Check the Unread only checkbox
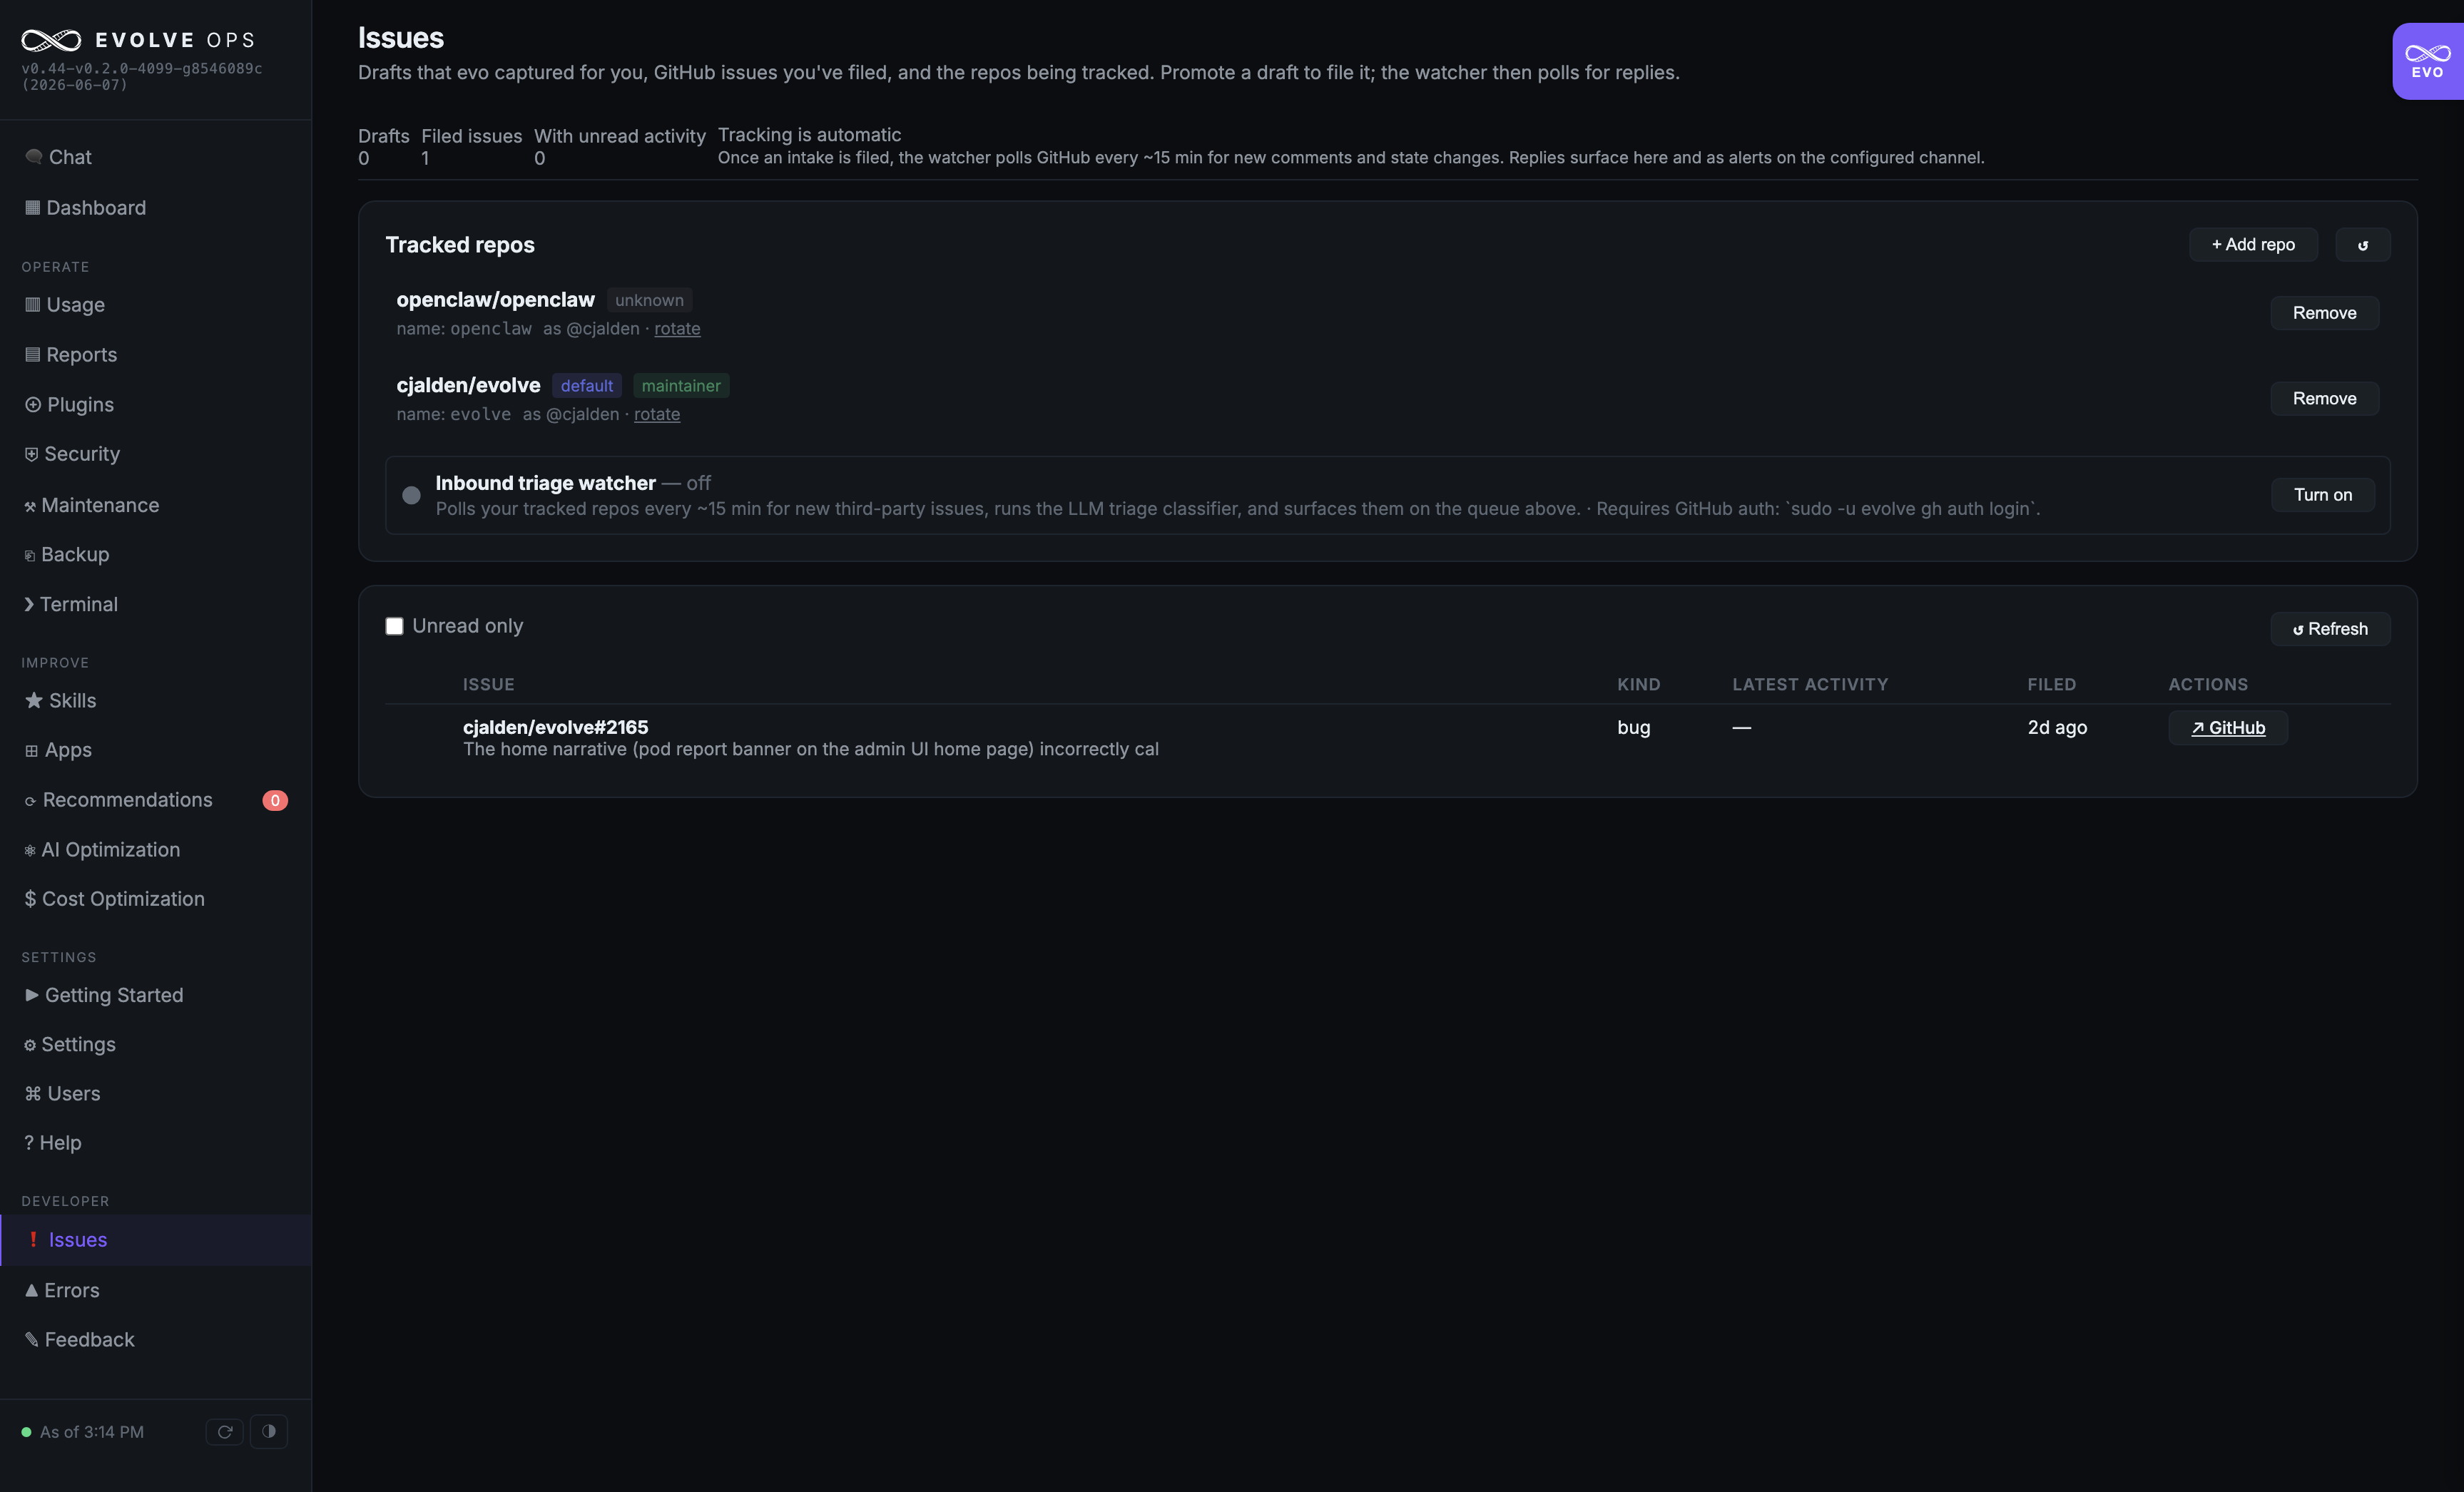Screen dimensions: 2464x1492 pyautogui.click(x=394, y=626)
